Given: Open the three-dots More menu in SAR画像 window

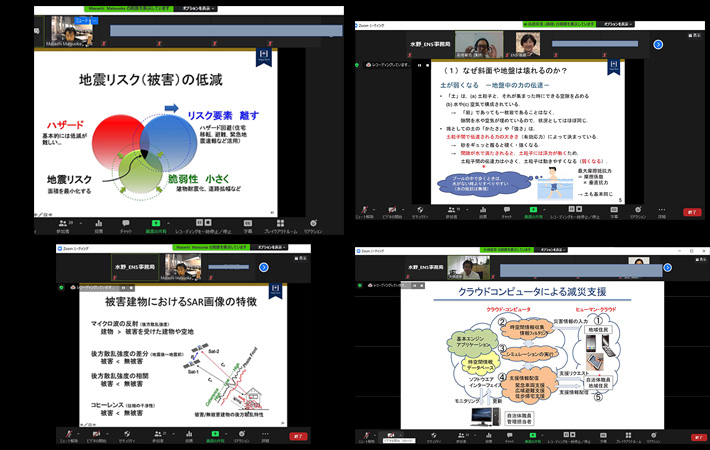Looking at the screenshot, I should pos(265,436).
